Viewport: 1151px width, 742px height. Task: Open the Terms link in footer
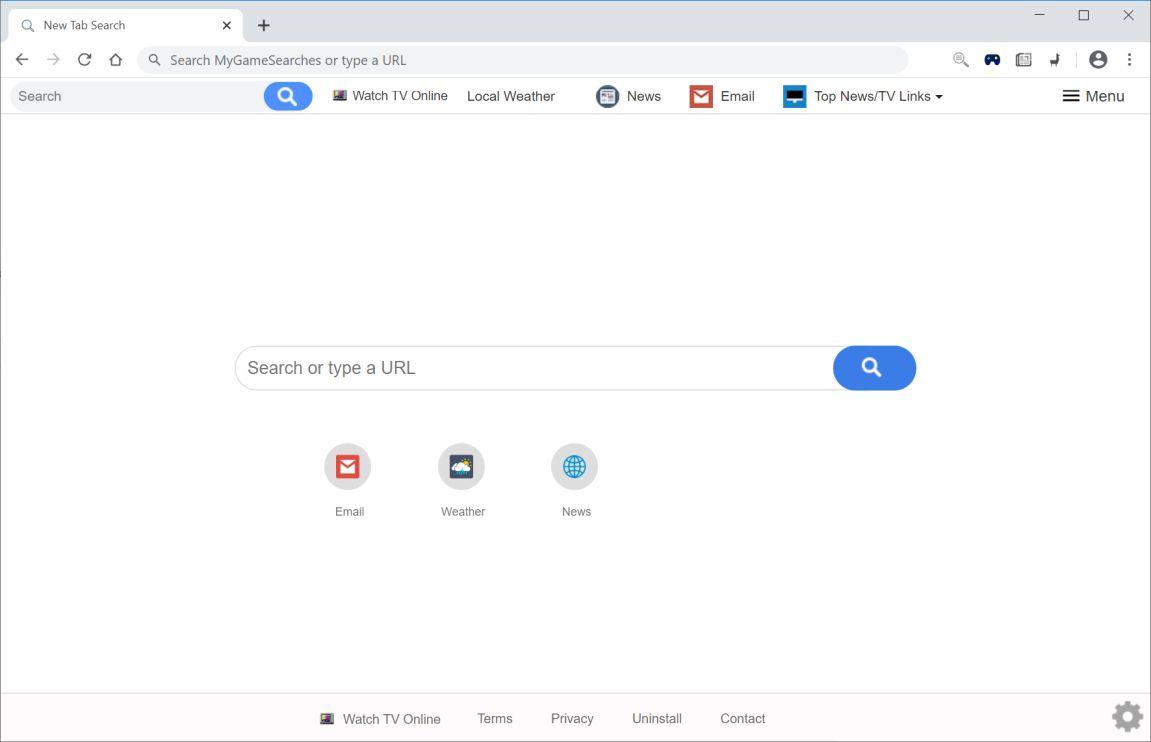click(495, 719)
